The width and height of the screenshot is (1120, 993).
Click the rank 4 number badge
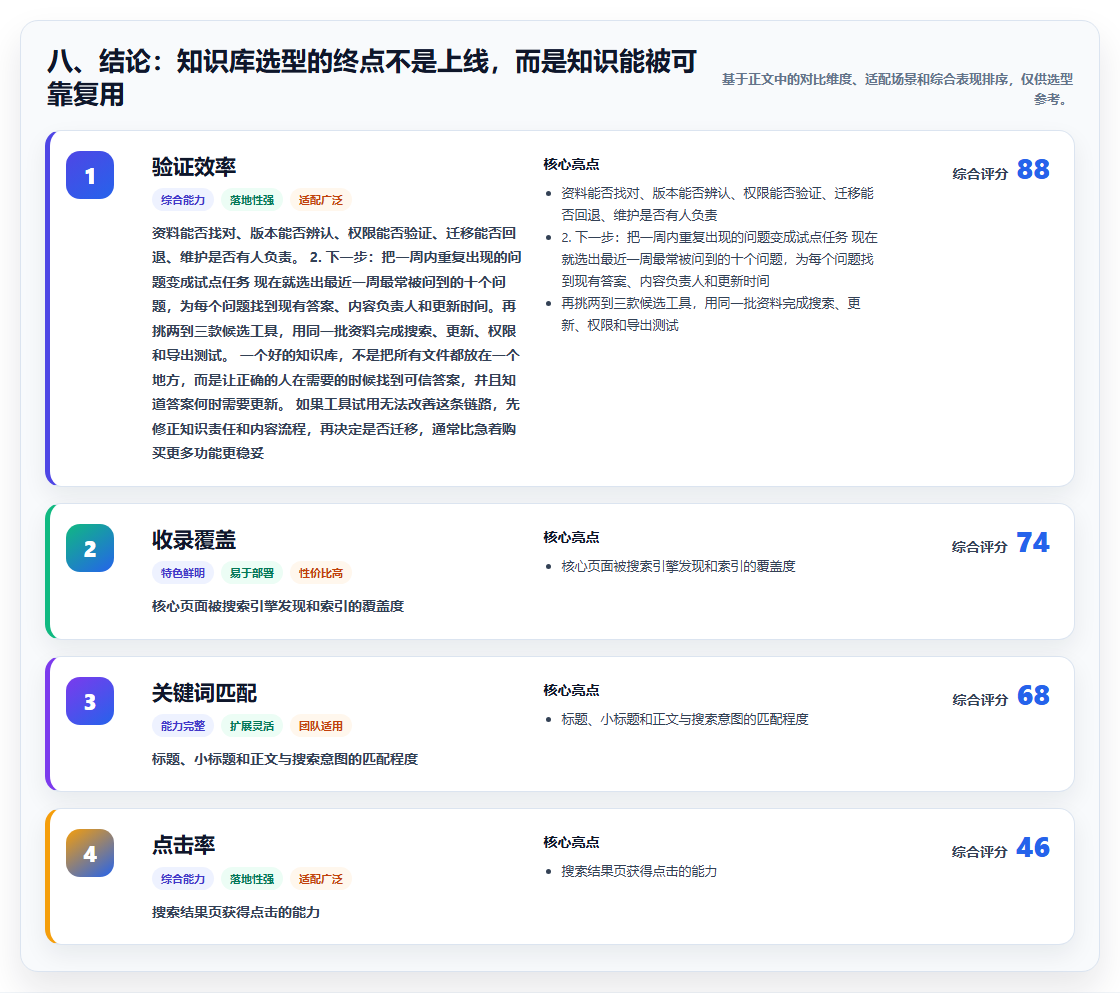pyautogui.click(x=90, y=853)
